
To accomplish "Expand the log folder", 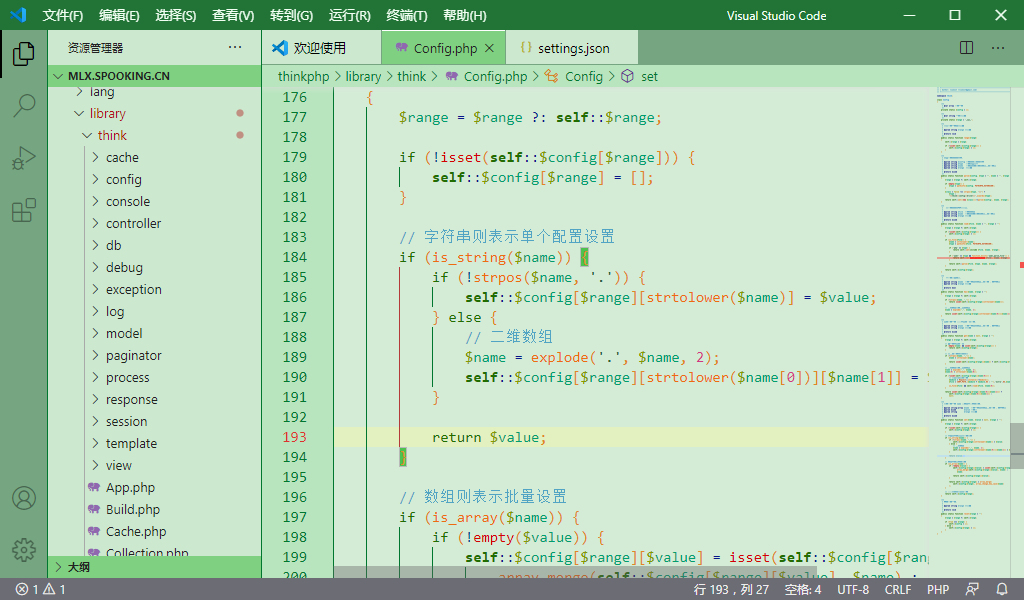I will 155,311.
